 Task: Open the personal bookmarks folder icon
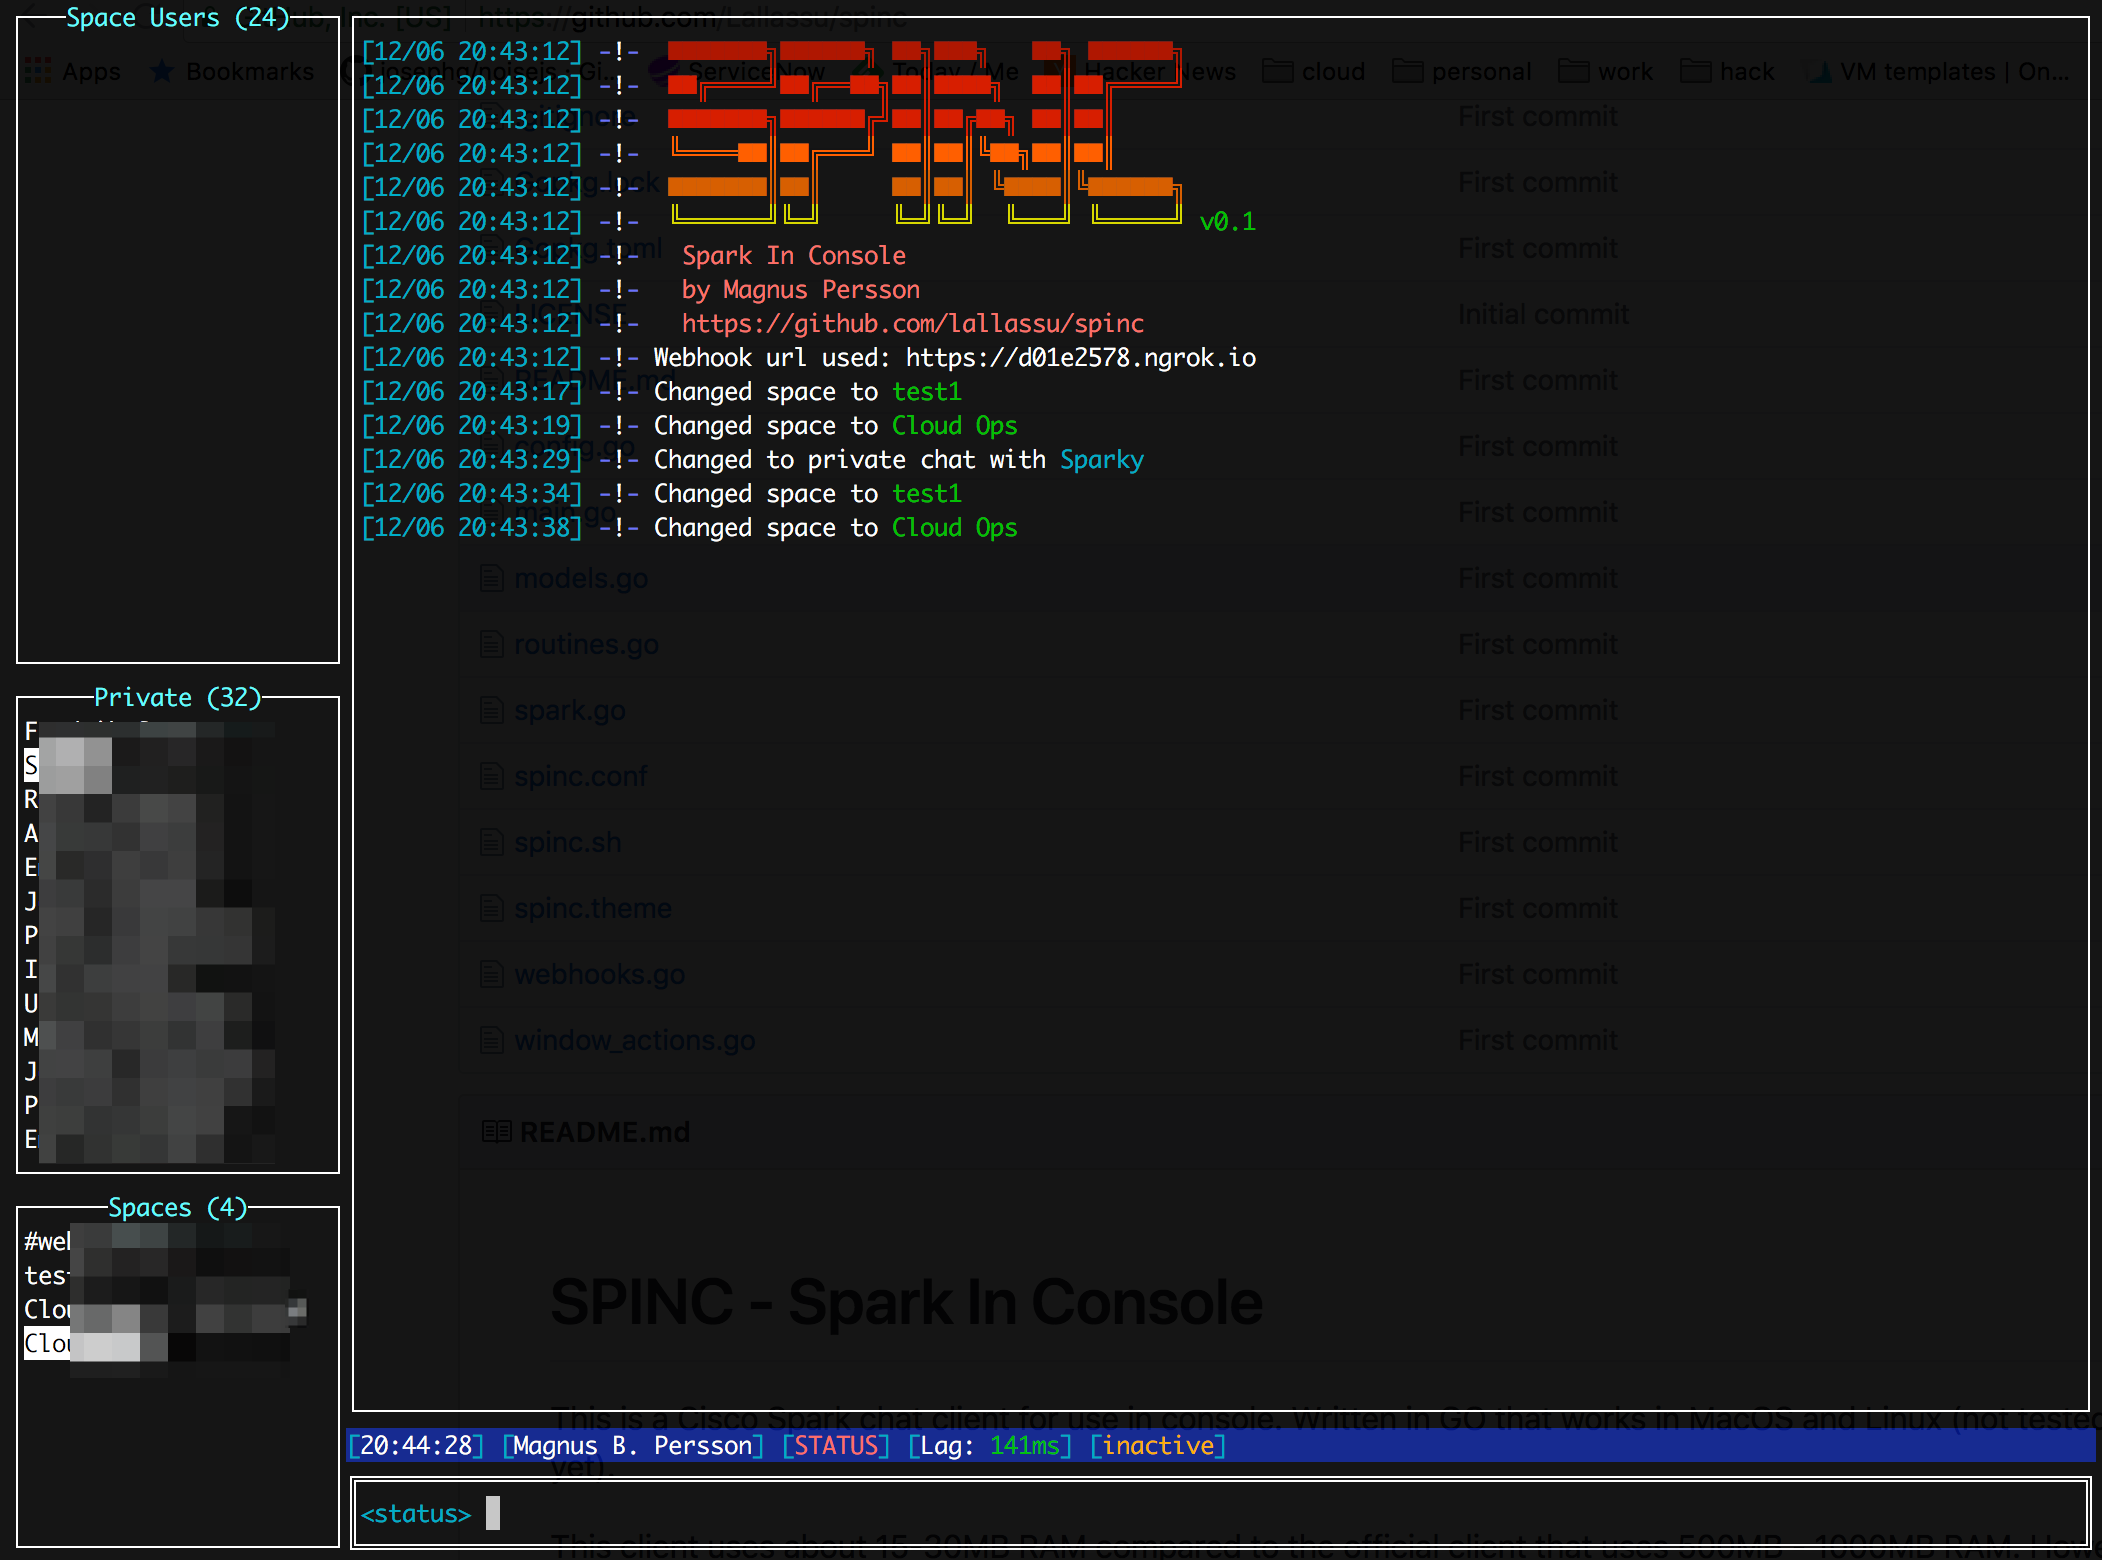1407,72
